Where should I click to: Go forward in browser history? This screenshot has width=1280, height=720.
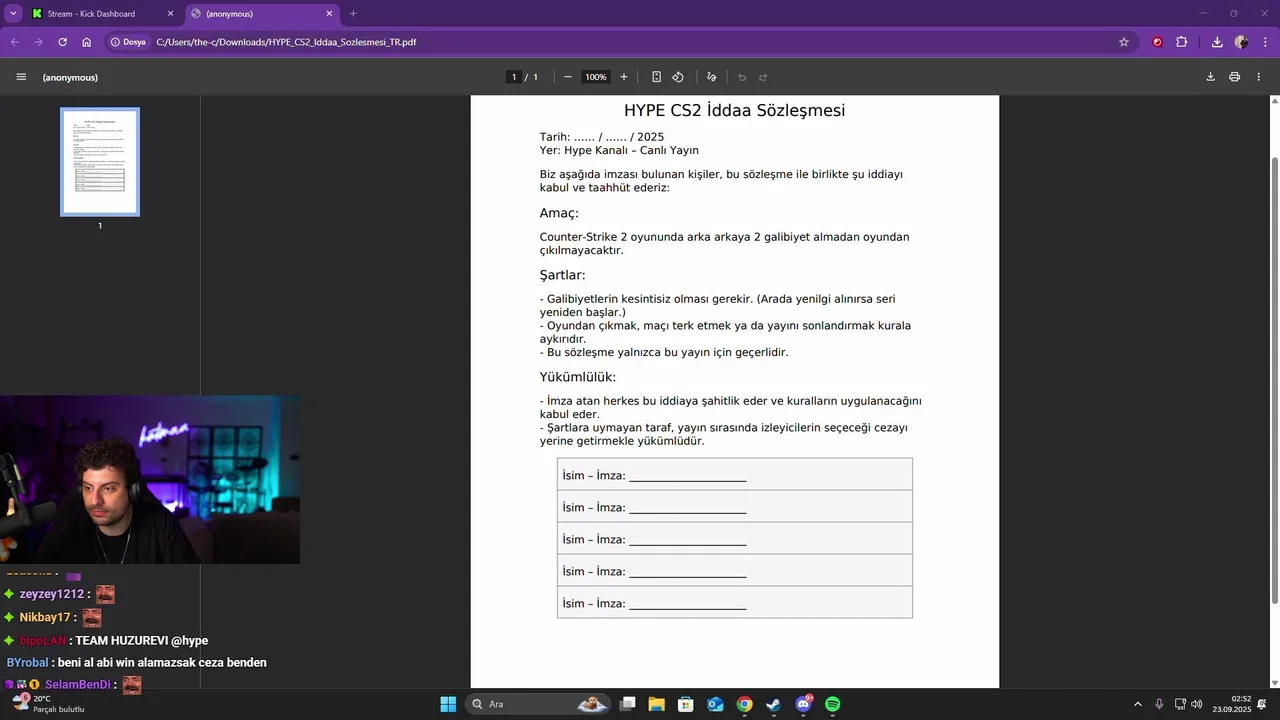point(38,42)
